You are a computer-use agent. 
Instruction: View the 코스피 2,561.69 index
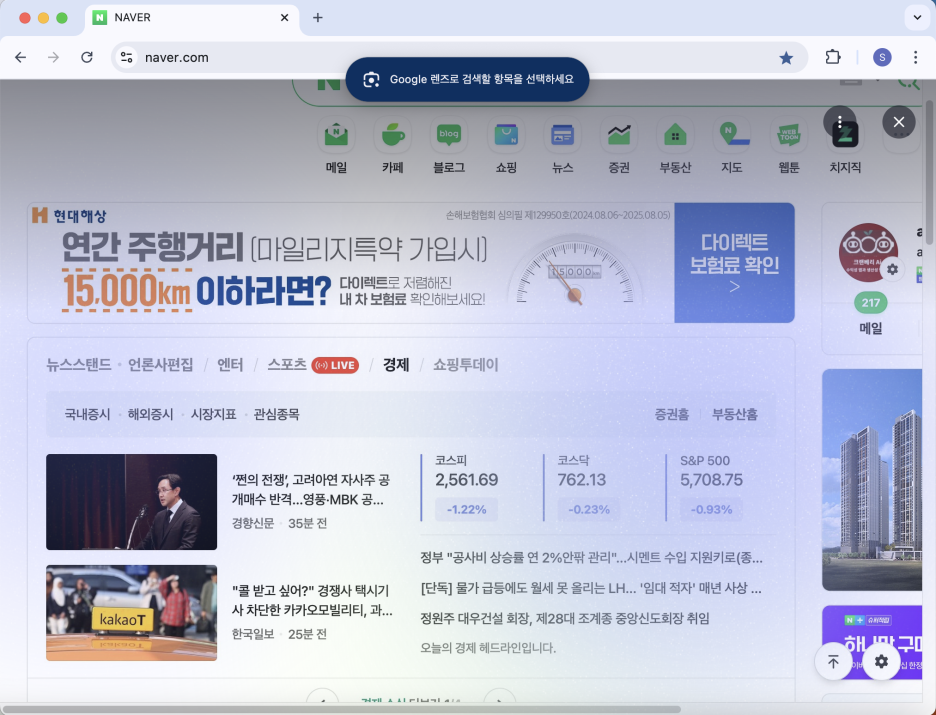tap(467, 488)
